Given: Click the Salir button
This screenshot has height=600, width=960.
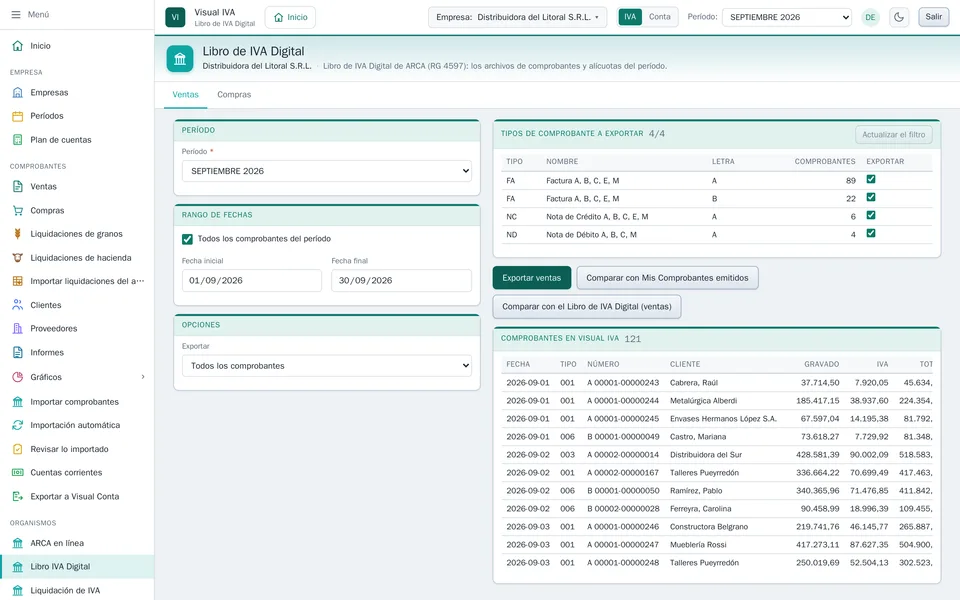Looking at the screenshot, I should pyautogui.click(x=934, y=17).
